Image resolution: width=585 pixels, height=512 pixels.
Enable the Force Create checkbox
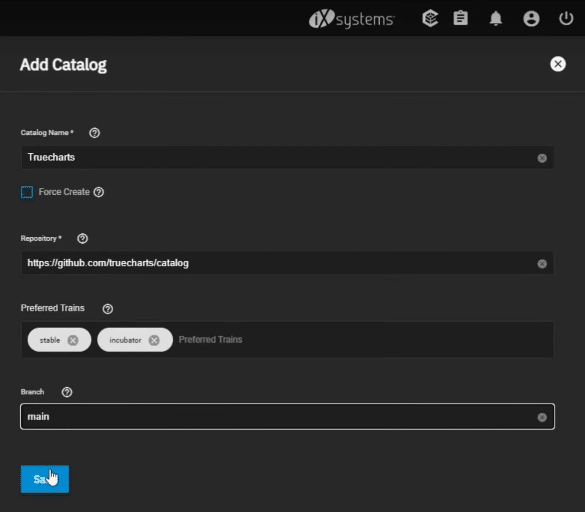click(27, 192)
